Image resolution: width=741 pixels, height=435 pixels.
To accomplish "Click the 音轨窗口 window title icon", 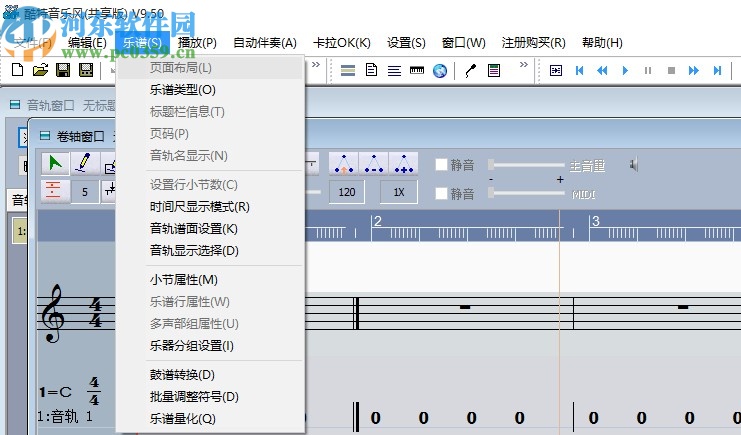I will pos(15,104).
